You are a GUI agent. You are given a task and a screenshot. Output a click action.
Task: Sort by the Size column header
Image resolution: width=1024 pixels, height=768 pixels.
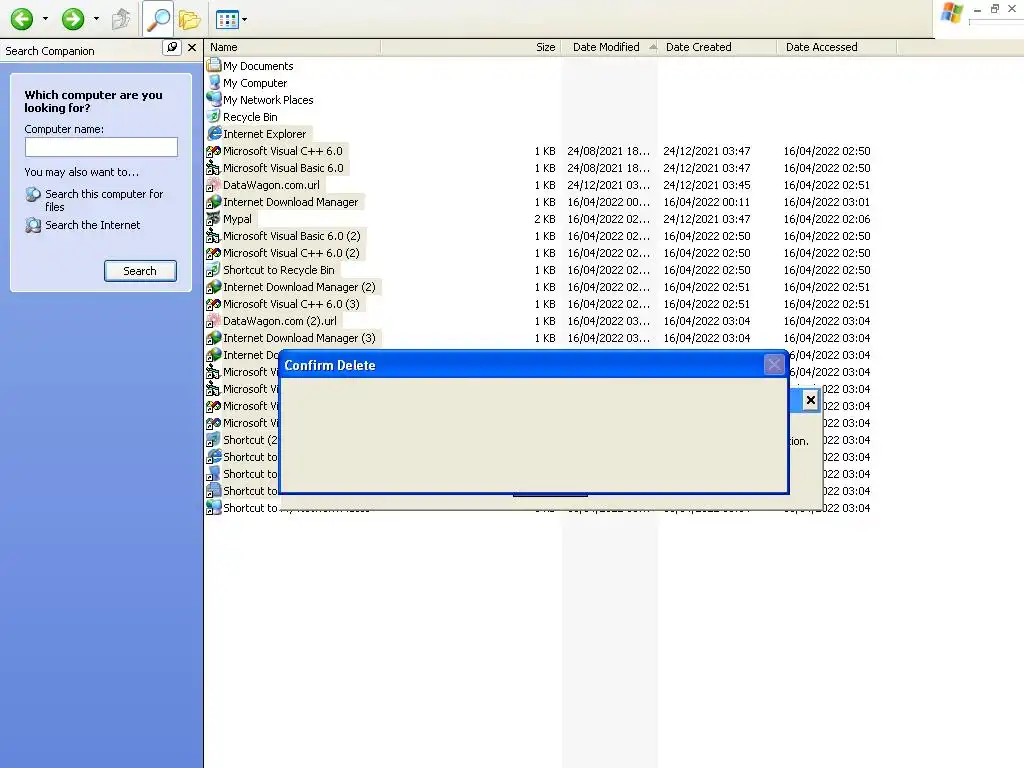point(472,47)
